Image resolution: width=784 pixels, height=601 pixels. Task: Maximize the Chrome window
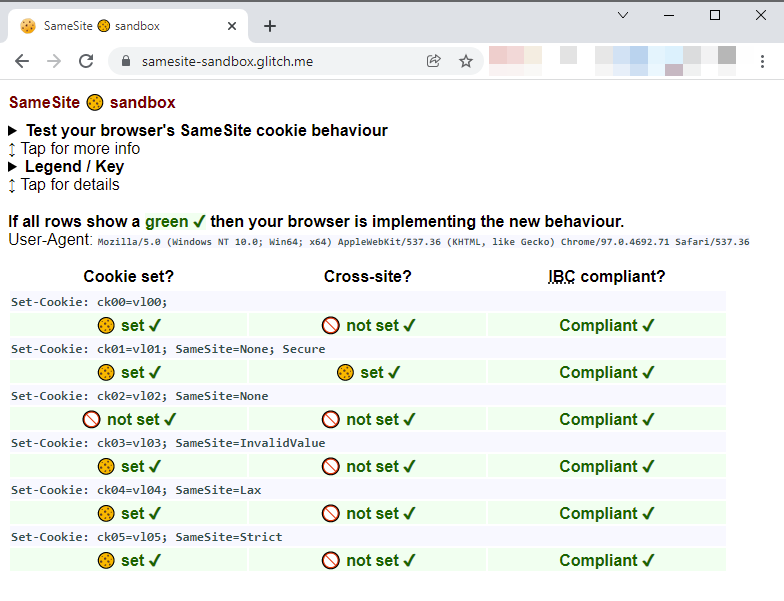coord(715,15)
